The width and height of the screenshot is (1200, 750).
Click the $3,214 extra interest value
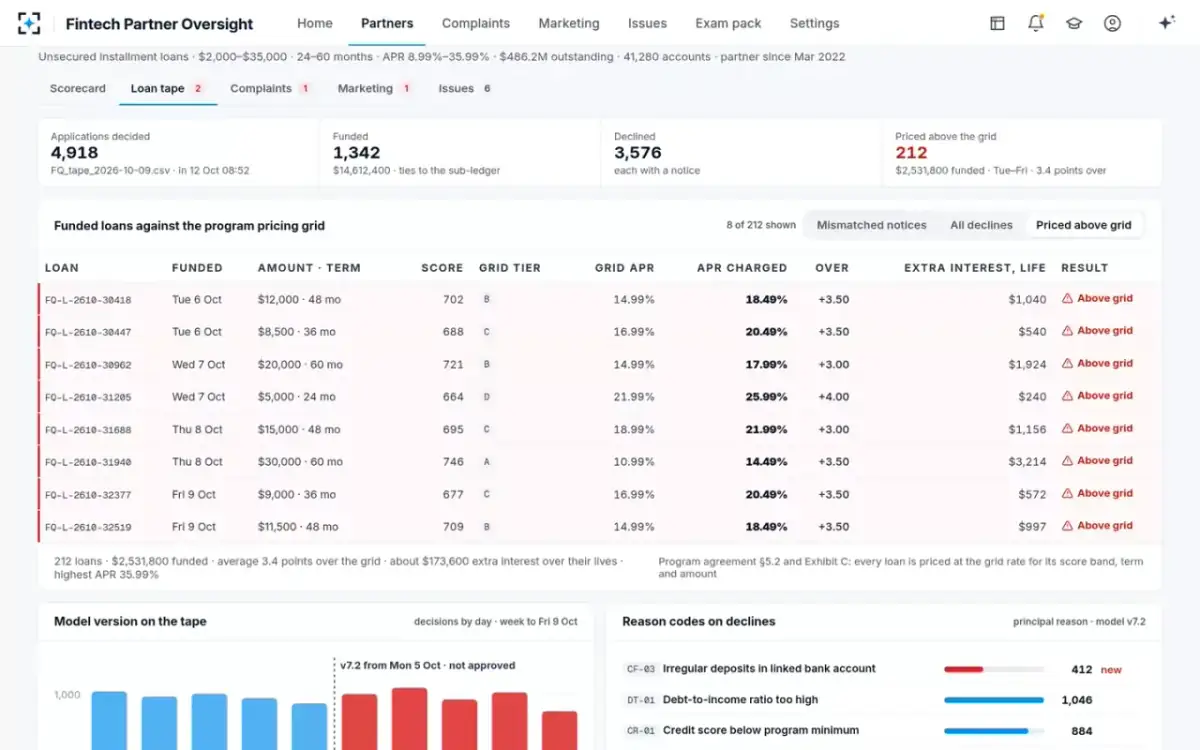coord(1027,462)
